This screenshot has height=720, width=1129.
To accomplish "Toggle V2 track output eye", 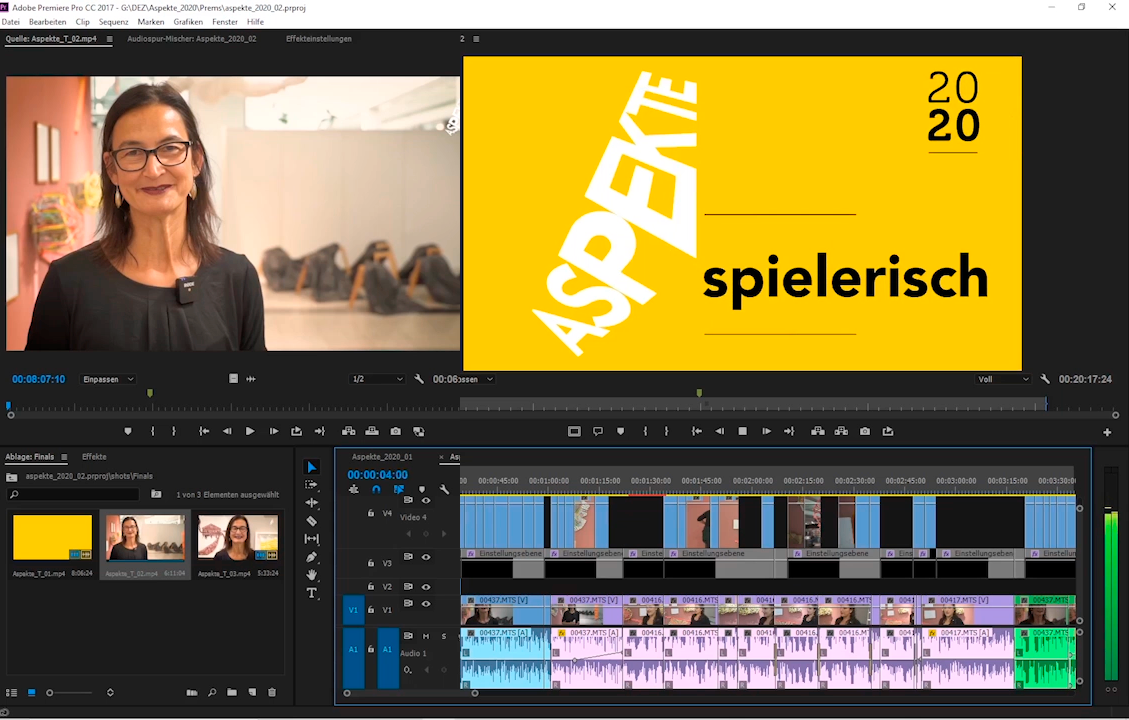I will [x=426, y=587].
